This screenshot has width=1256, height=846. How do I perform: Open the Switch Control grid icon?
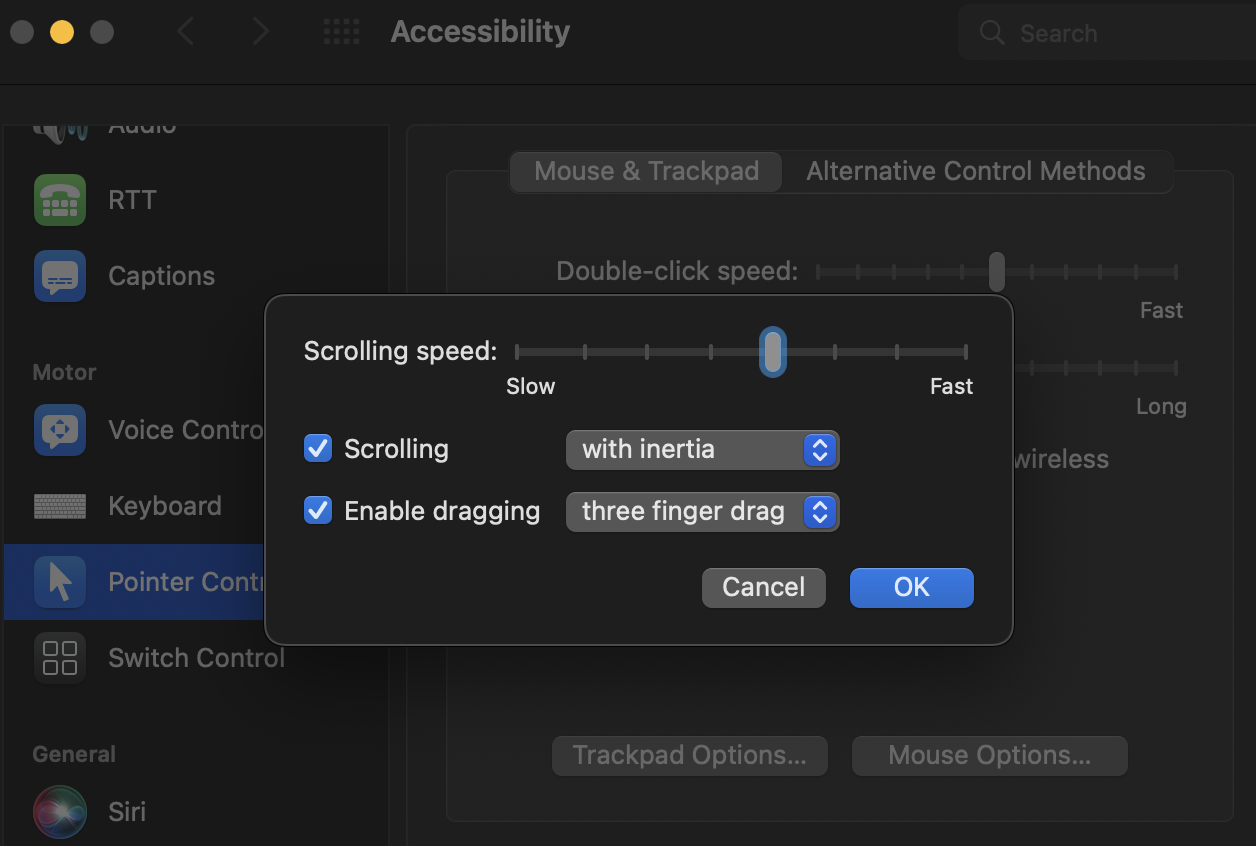click(x=60, y=658)
